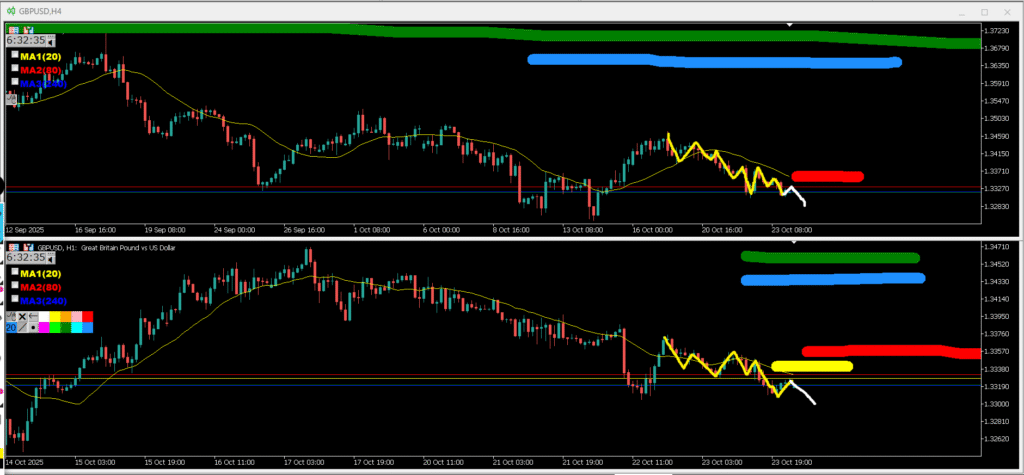Click the delete (X) drawing tool icon
The image size is (1024, 475).
coord(22,315)
